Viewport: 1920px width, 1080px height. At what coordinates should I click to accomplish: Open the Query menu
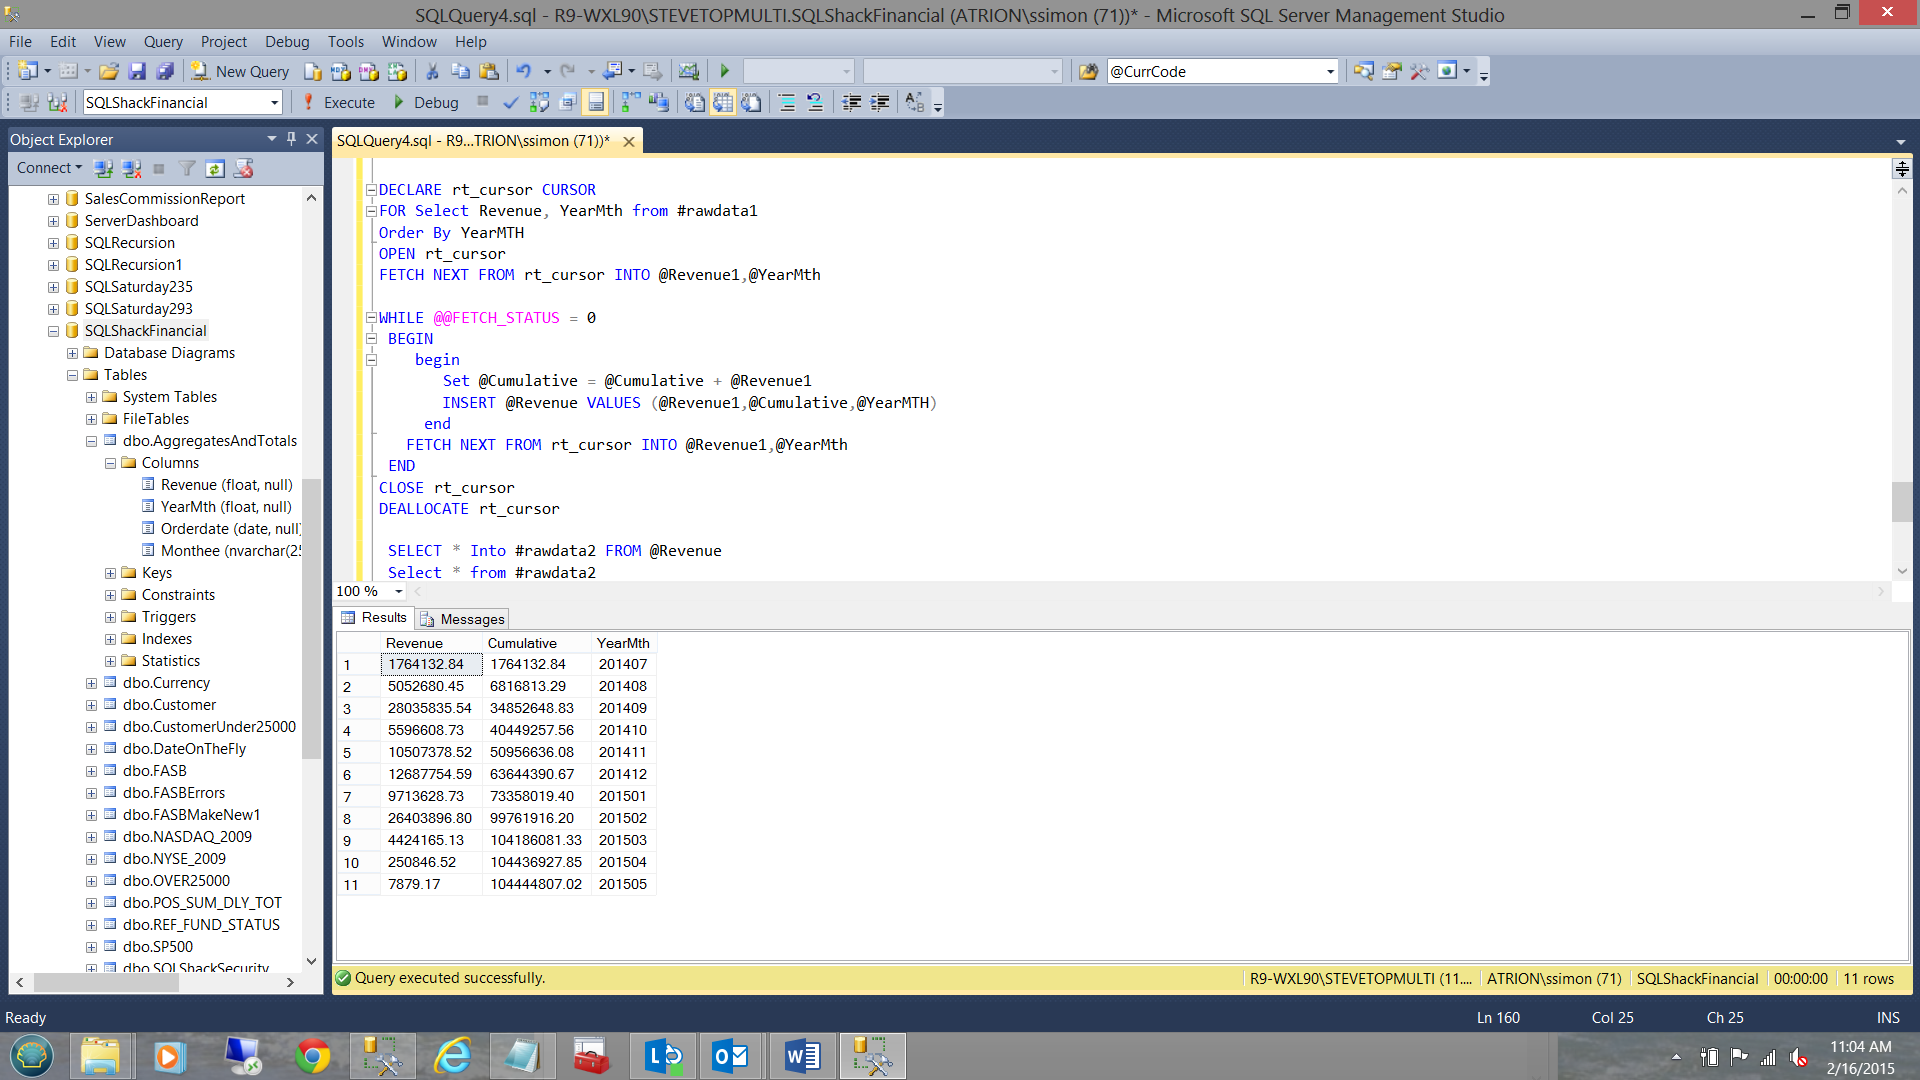[162, 41]
